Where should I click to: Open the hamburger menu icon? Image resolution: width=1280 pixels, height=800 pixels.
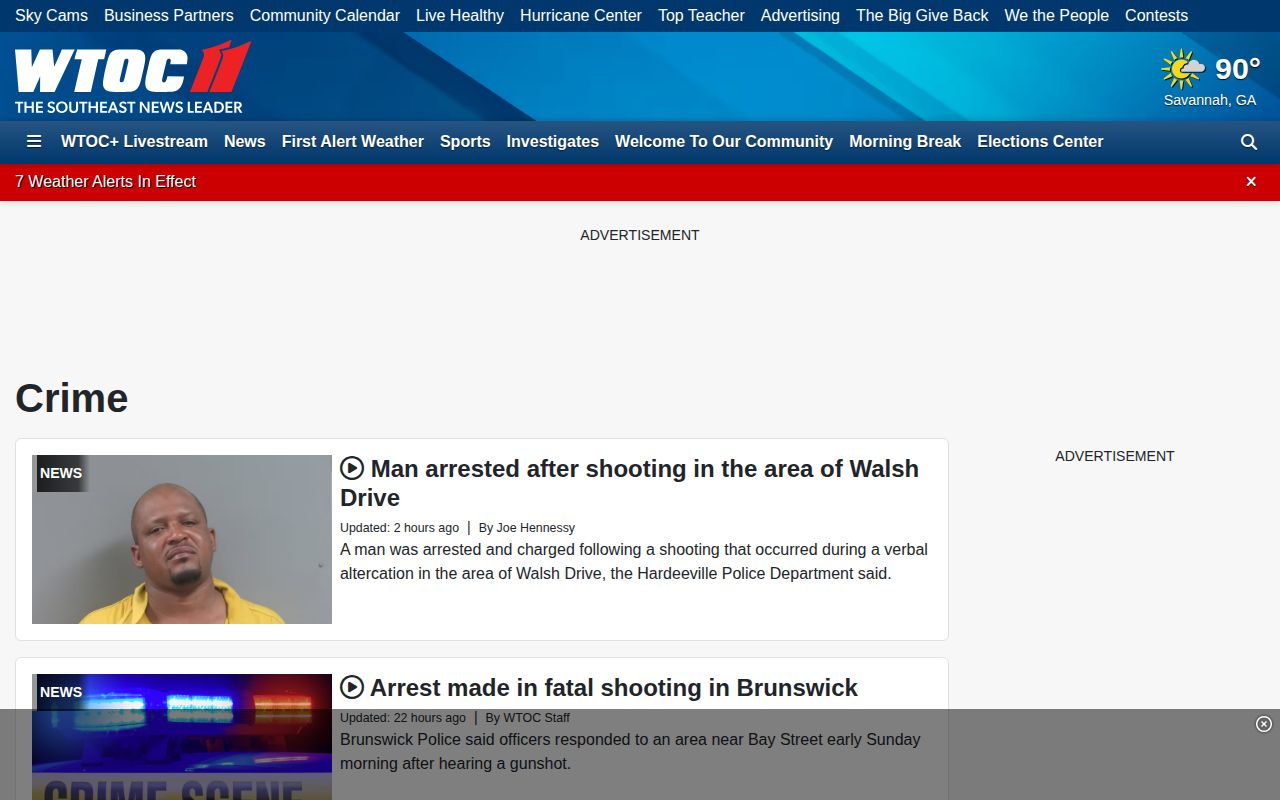(34, 141)
